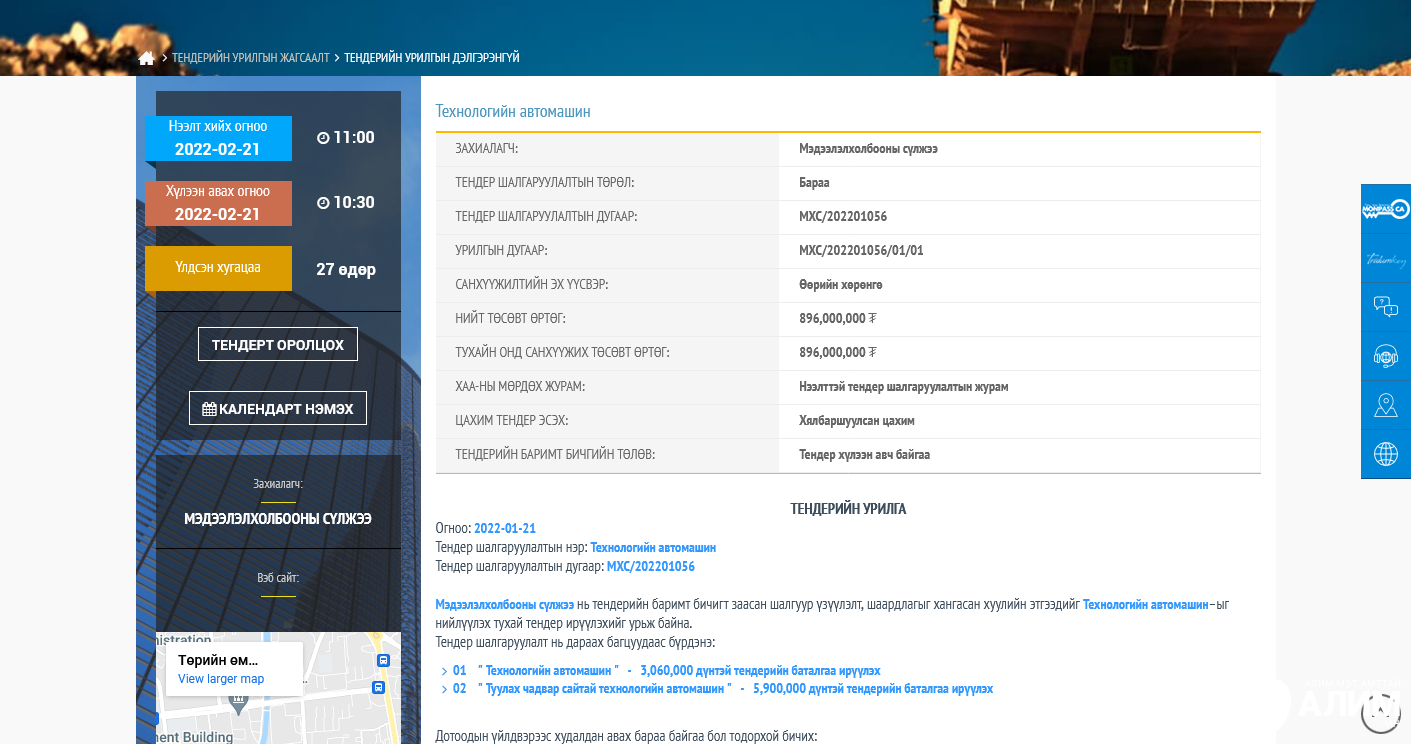Open the Tridum key sidebar icon
Viewport: 1411px width, 744px height.
tap(1386, 259)
